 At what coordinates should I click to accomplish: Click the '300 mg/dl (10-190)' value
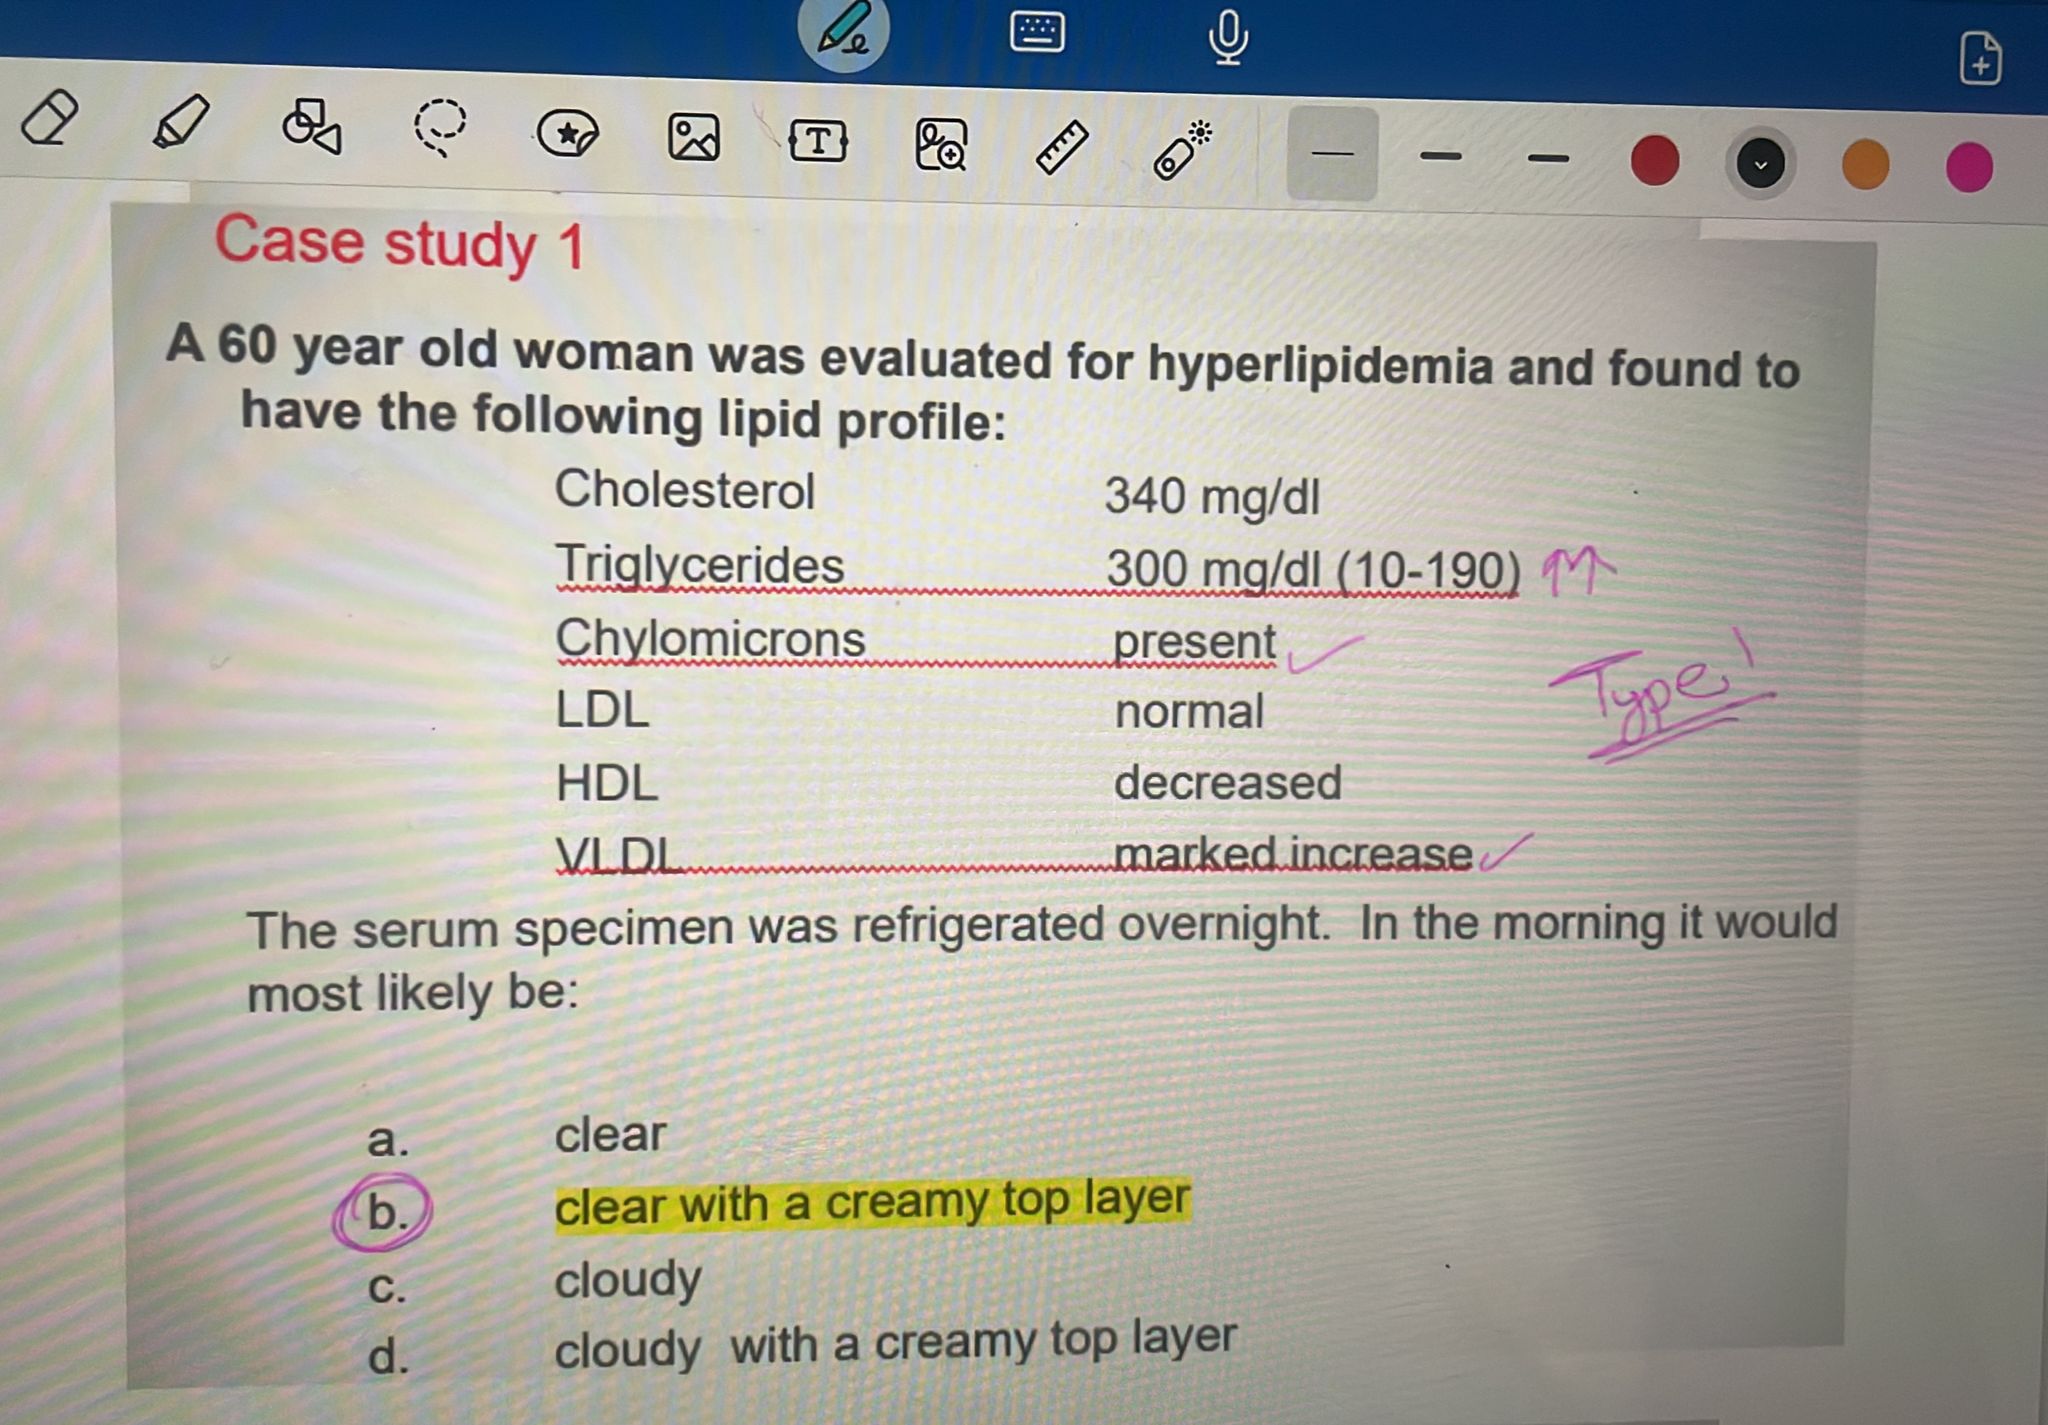coord(1313,571)
